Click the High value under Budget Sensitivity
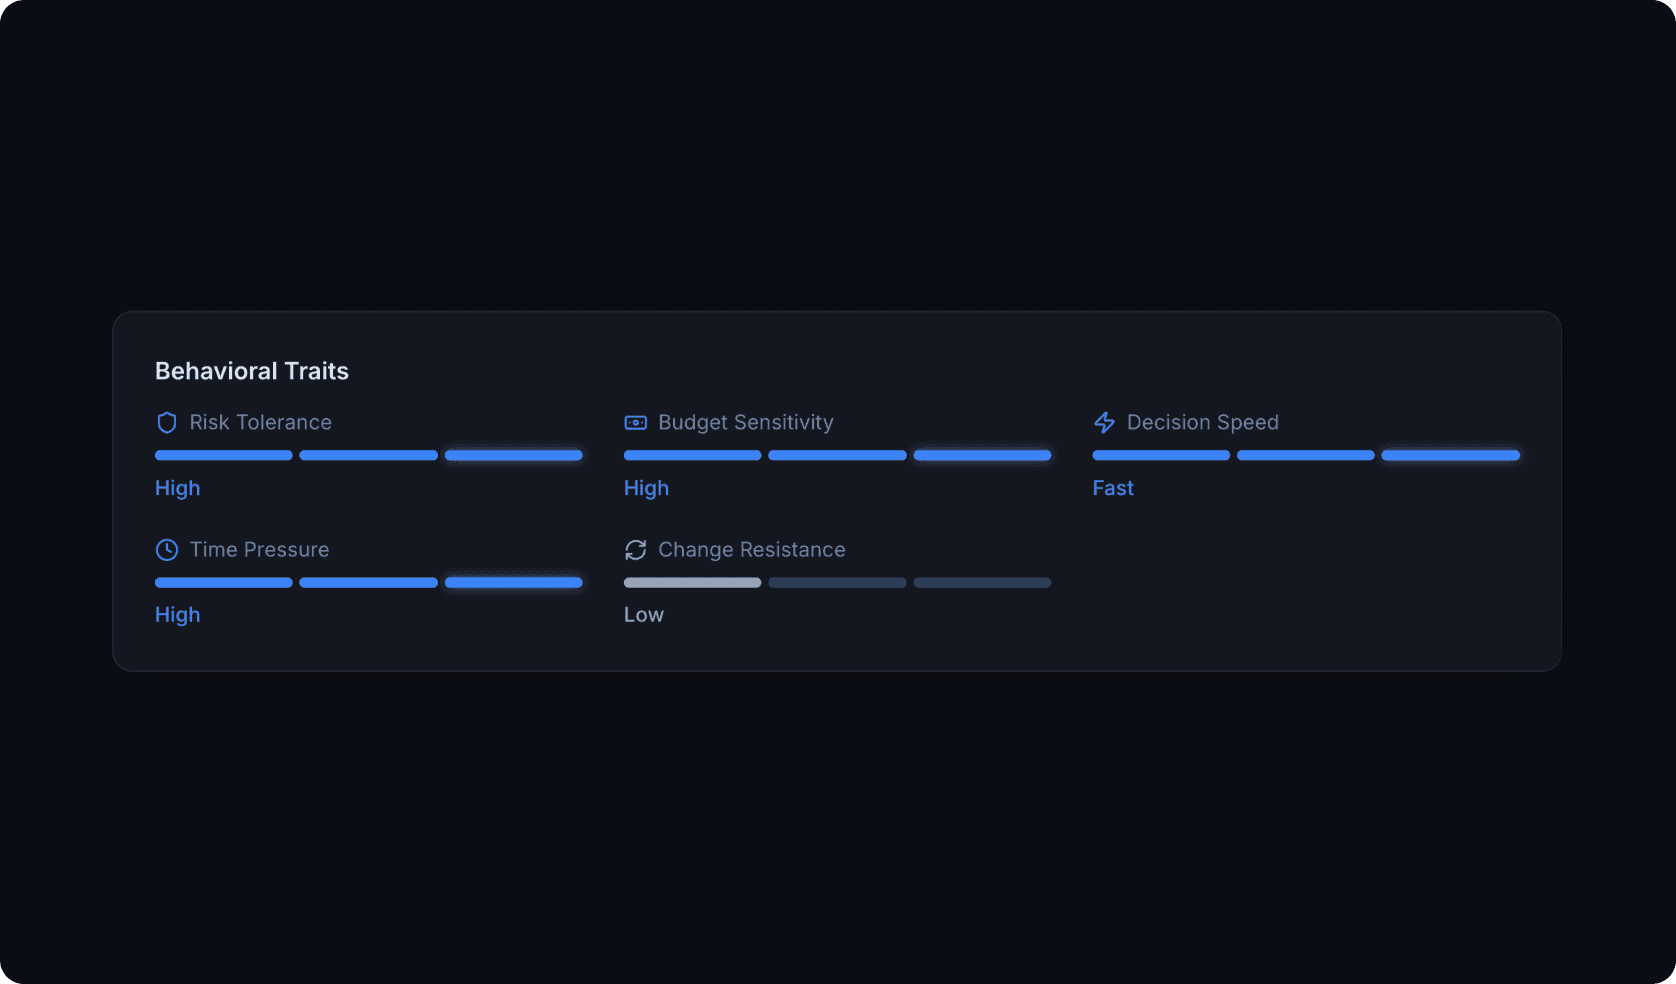 647,488
